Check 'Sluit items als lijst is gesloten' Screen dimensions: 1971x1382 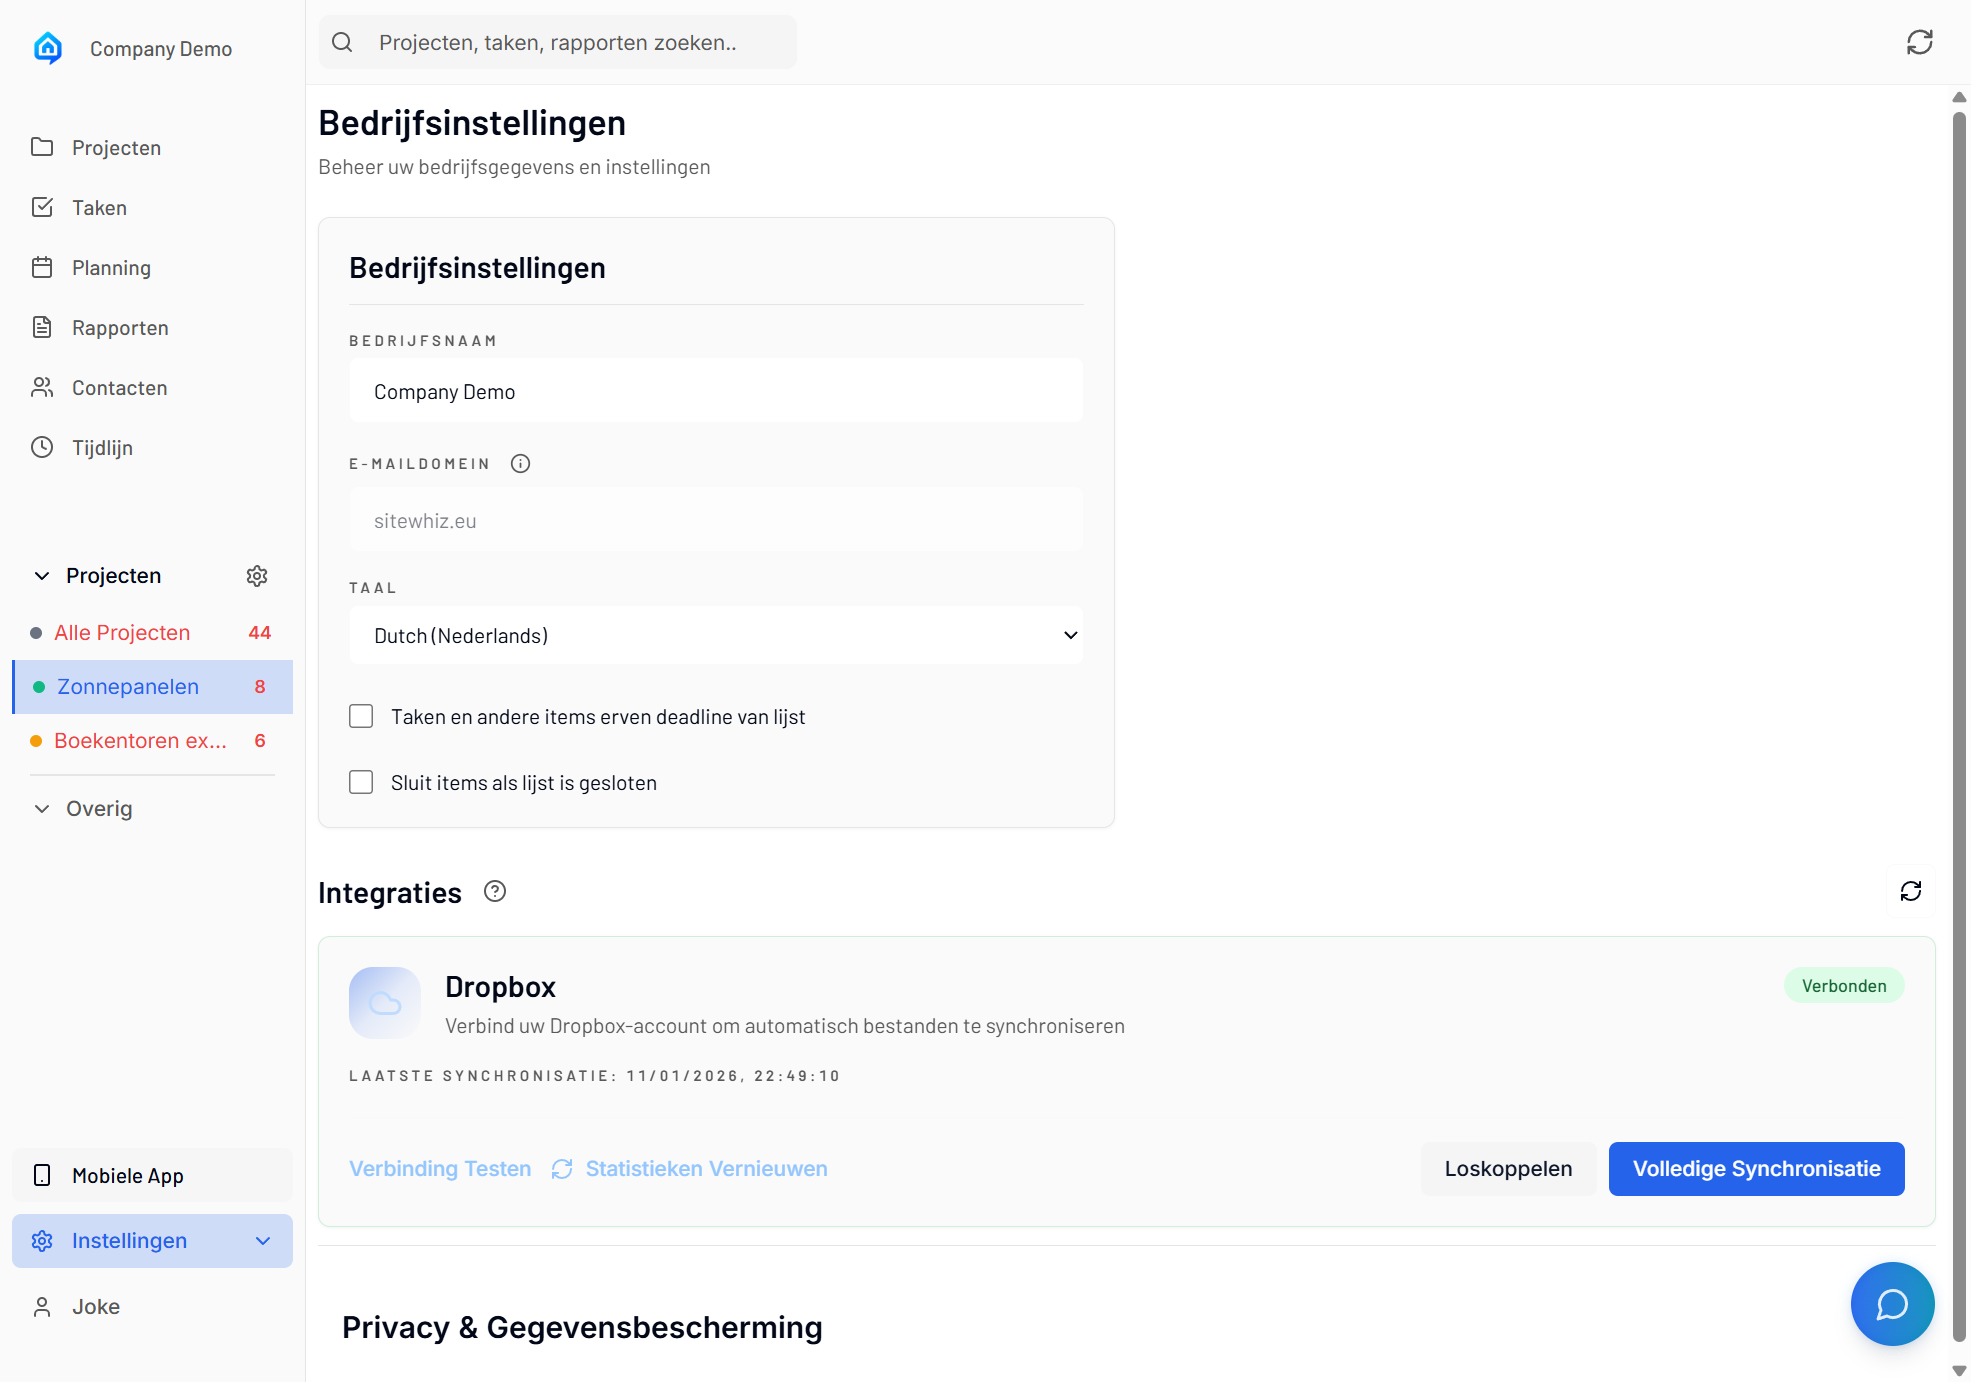point(360,782)
